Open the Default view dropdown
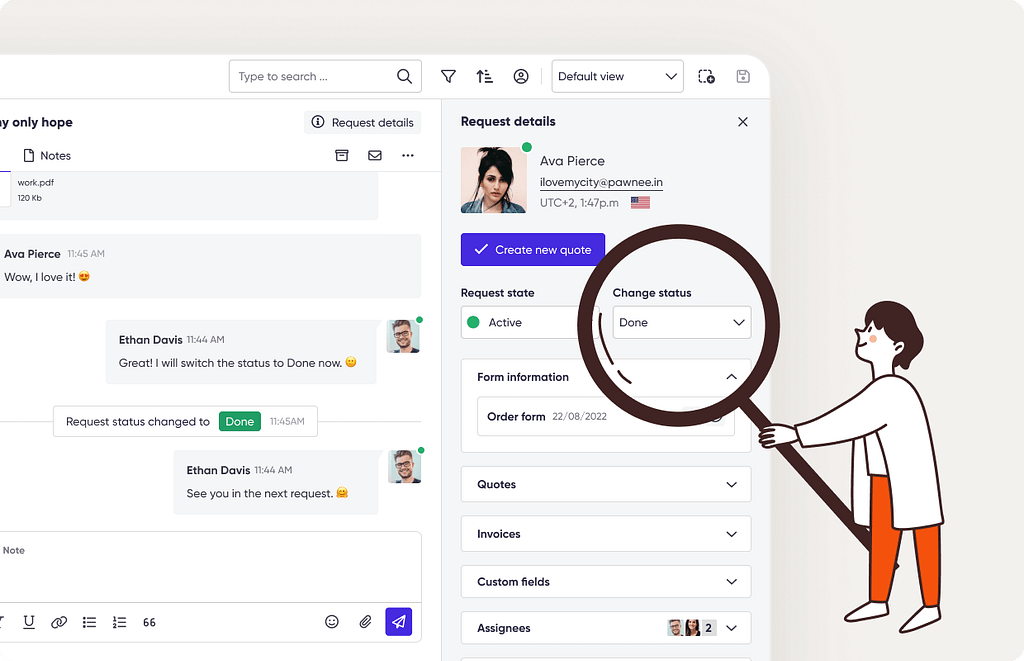The image size is (1024, 661). pos(617,76)
